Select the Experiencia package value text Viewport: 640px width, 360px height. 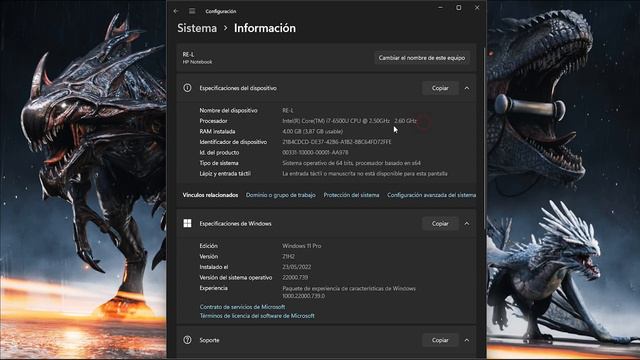[349, 292]
